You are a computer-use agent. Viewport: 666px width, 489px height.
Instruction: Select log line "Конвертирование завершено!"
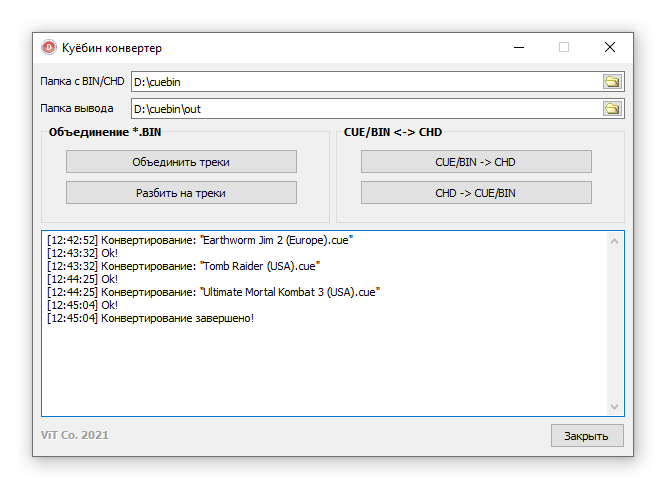point(150,318)
